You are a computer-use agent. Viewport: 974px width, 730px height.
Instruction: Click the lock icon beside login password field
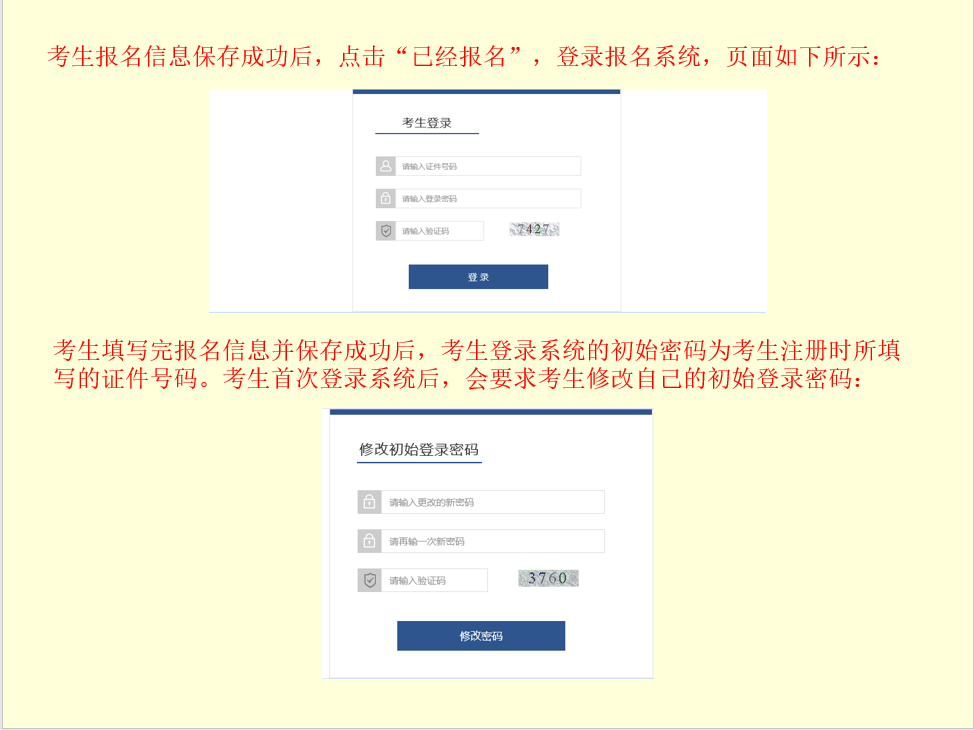click(386, 198)
